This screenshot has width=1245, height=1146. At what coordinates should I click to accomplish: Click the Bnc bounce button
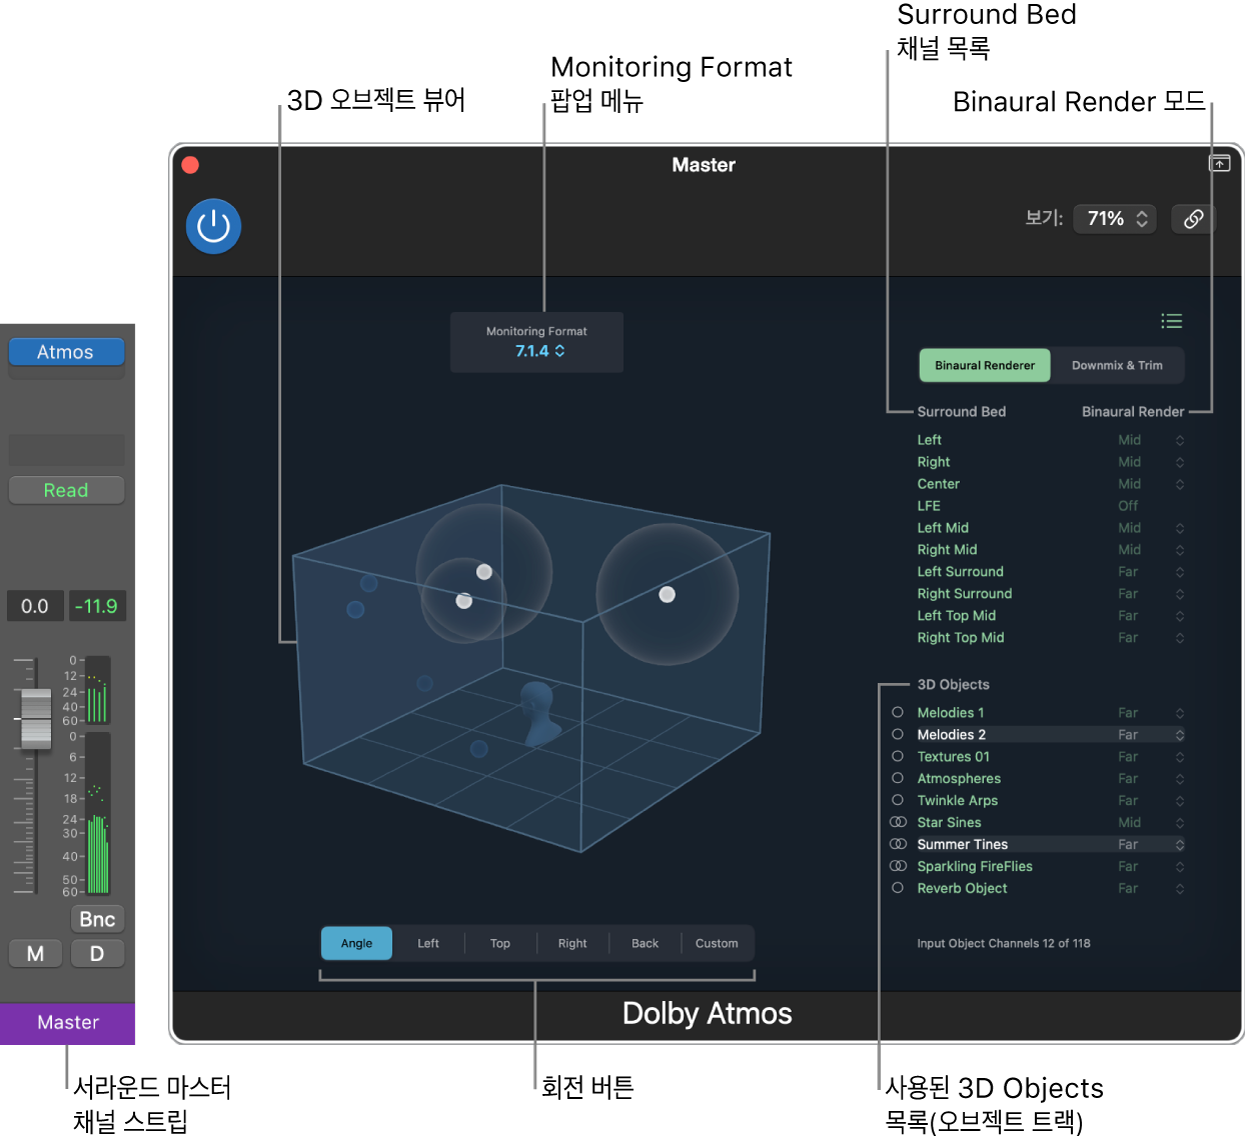(x=97, y=919)
